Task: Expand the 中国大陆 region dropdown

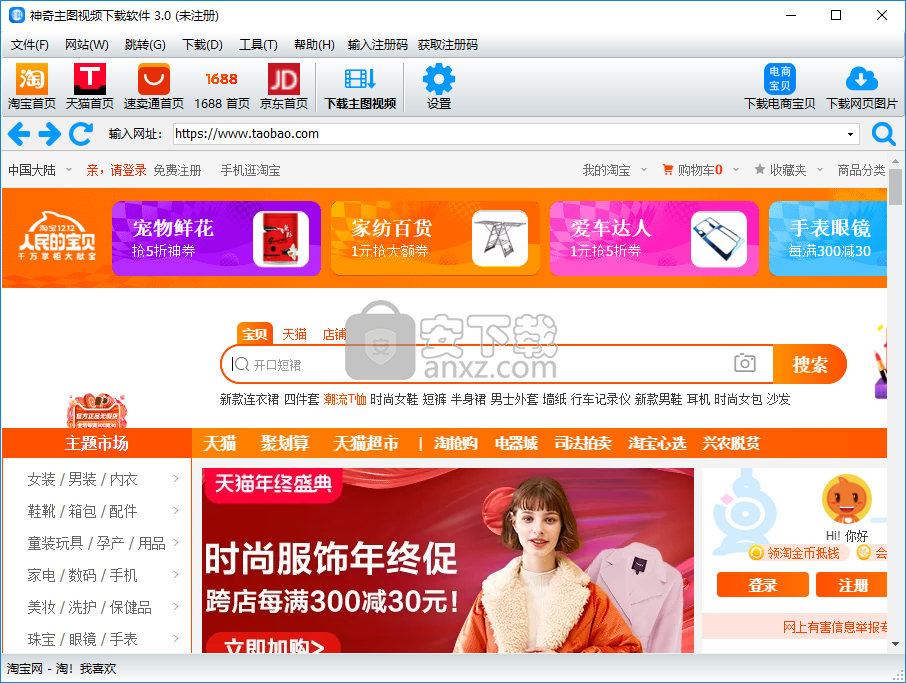Action: point(69,170)
